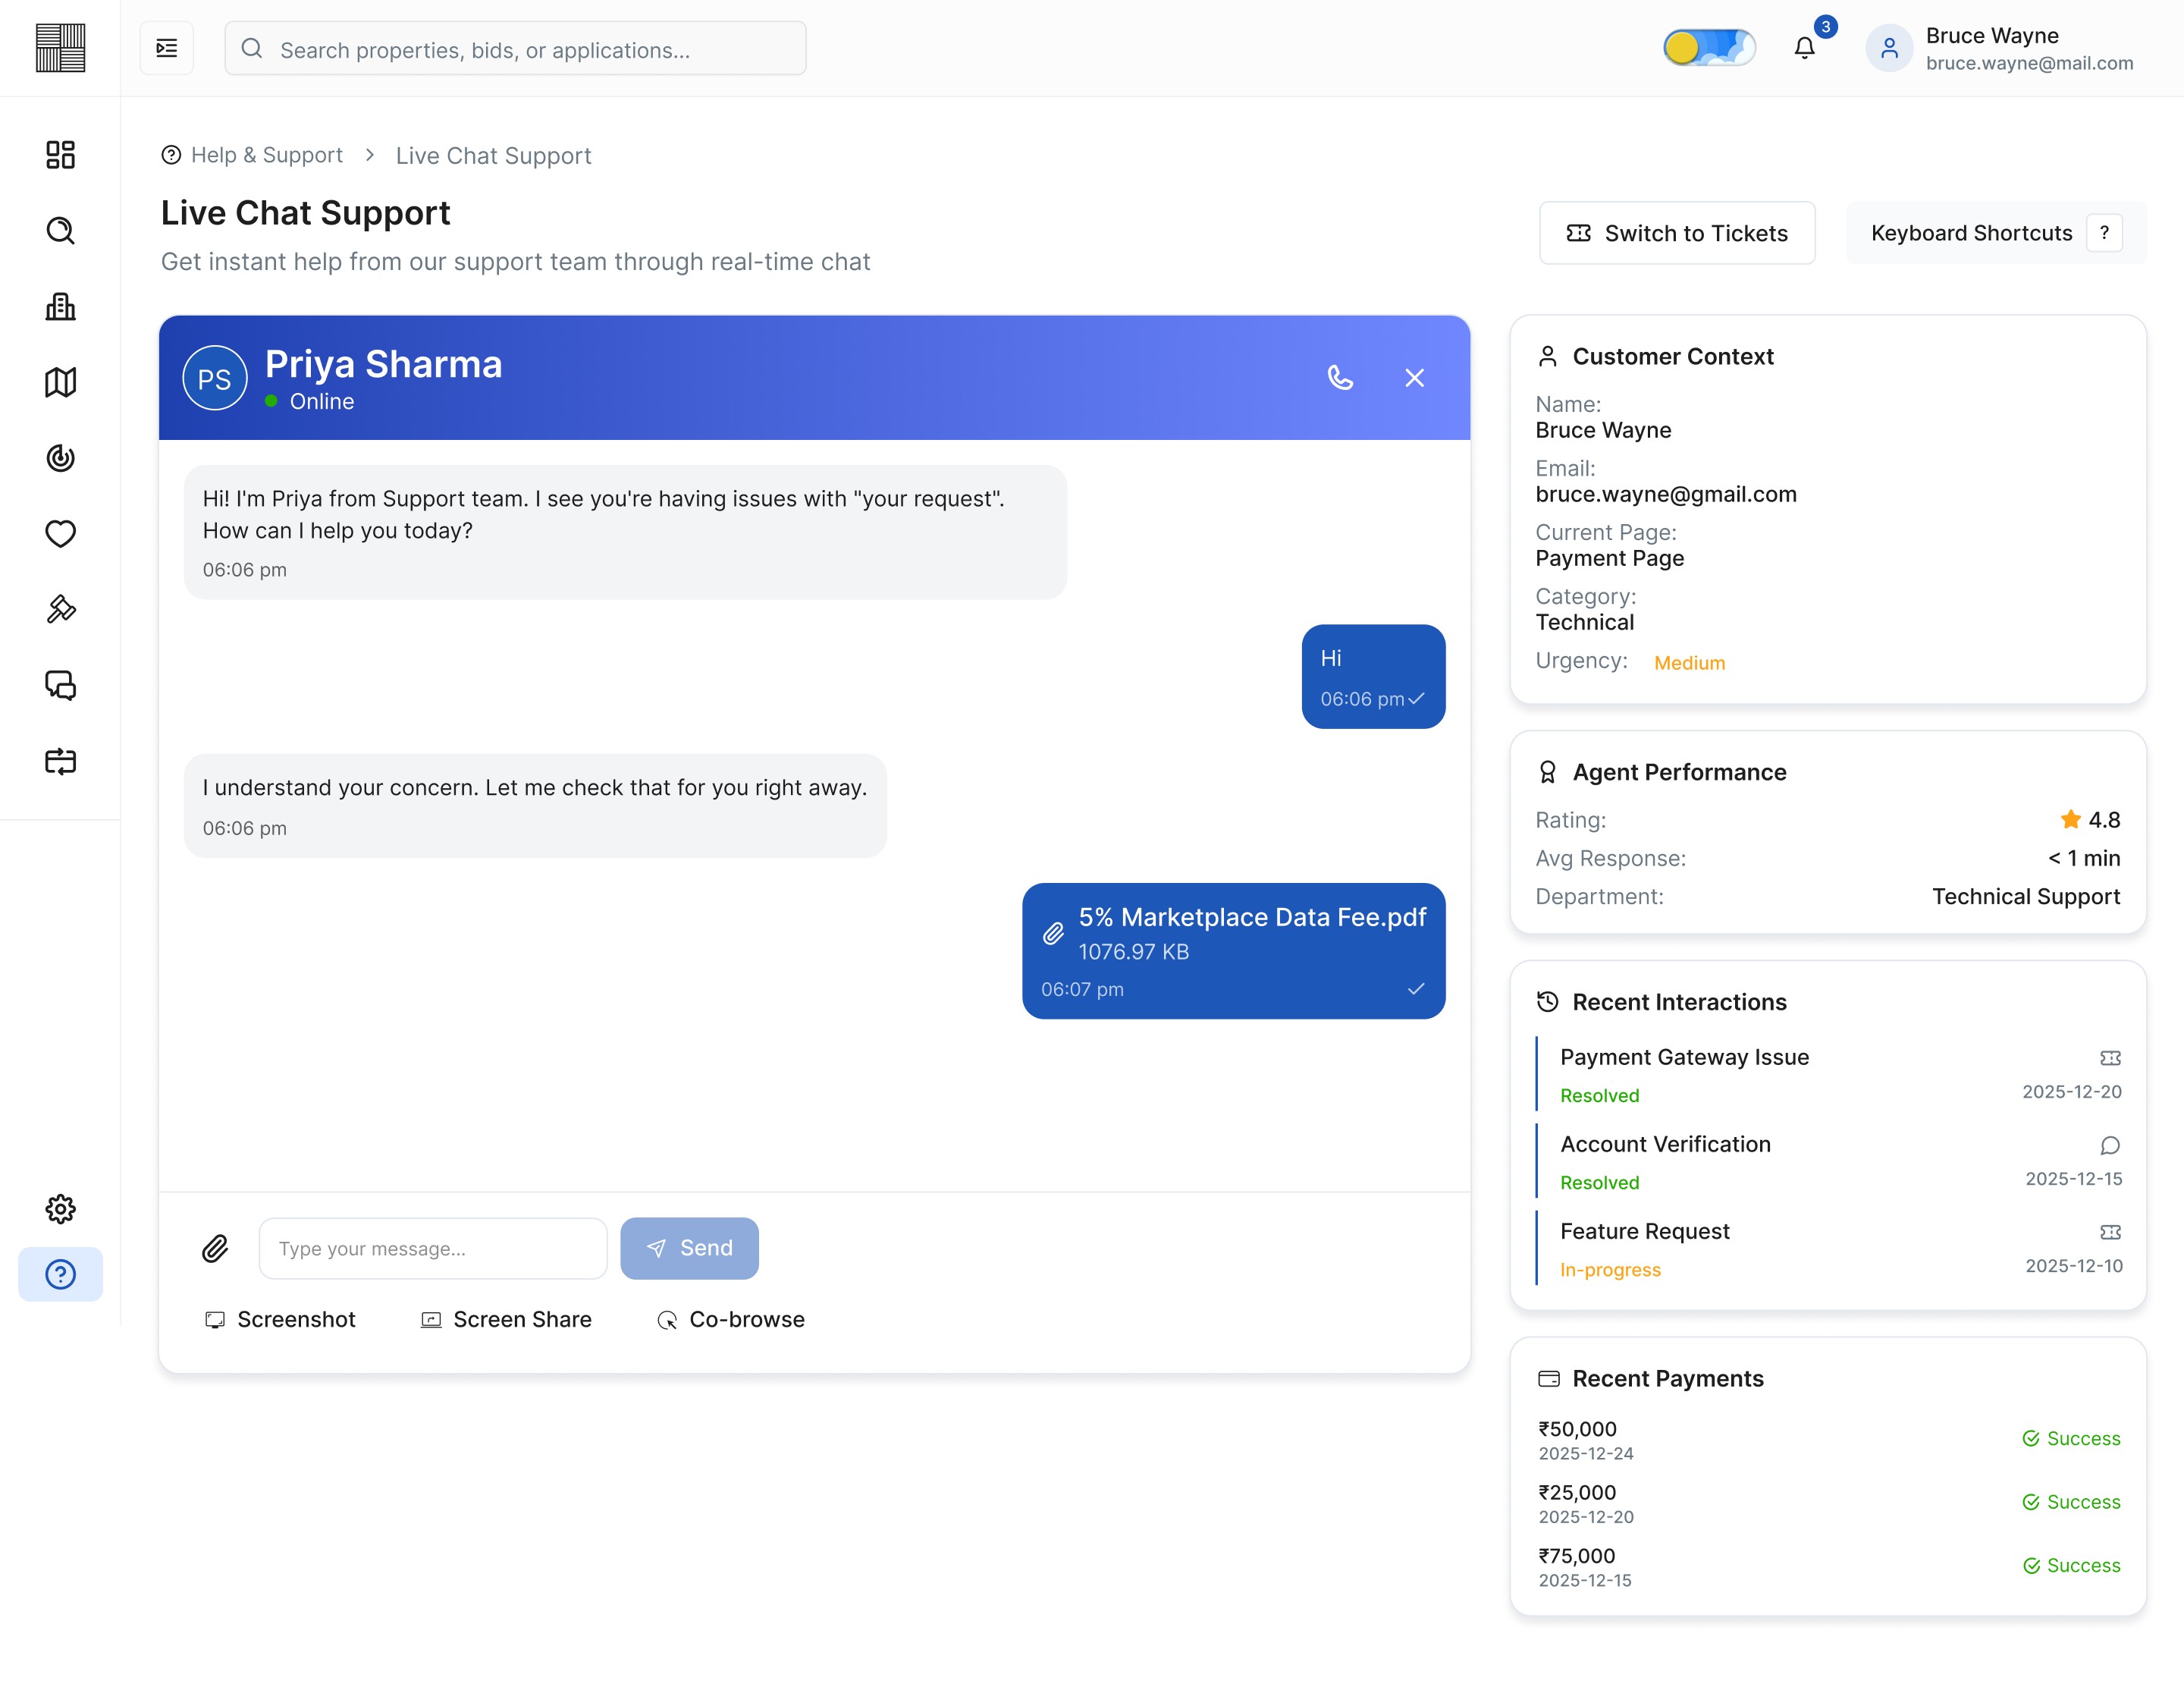Click the ₹50,000 payment entry

pyautogui.click(x=1828, y=1439)
